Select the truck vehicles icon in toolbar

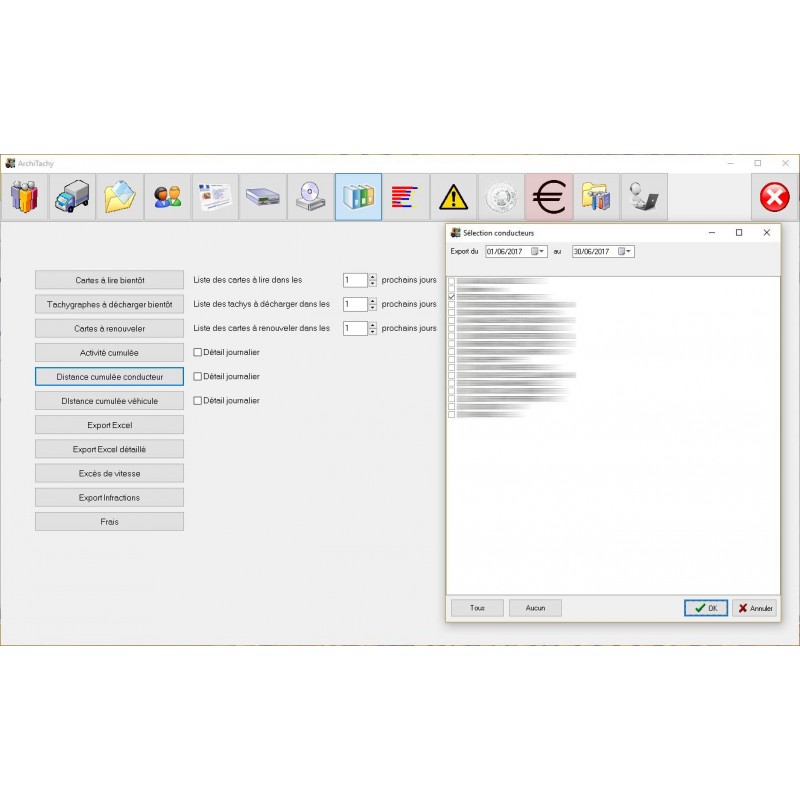pos(71,197)
